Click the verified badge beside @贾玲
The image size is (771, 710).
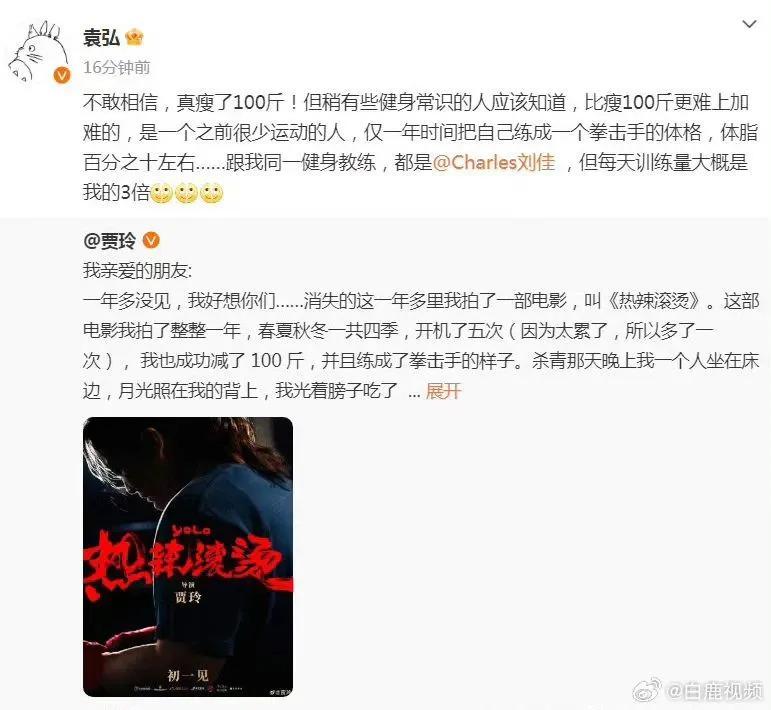(x=151, y=240)
